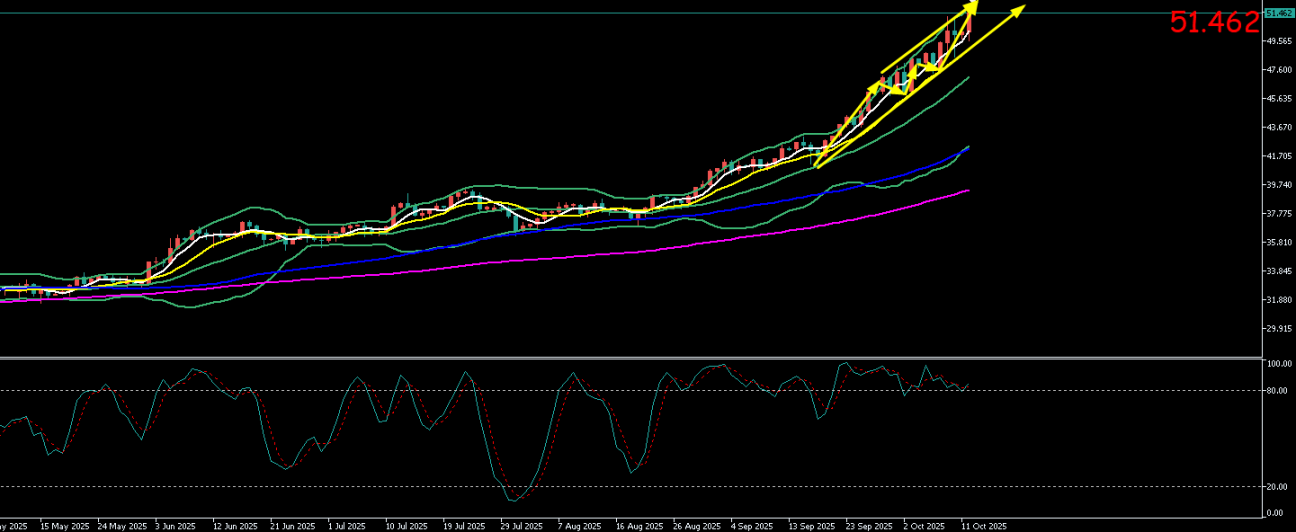Viewport: 1296px width, 532px height.
Task: Click the 100.00 oscillator scale label
Action: click(1277, 365)
